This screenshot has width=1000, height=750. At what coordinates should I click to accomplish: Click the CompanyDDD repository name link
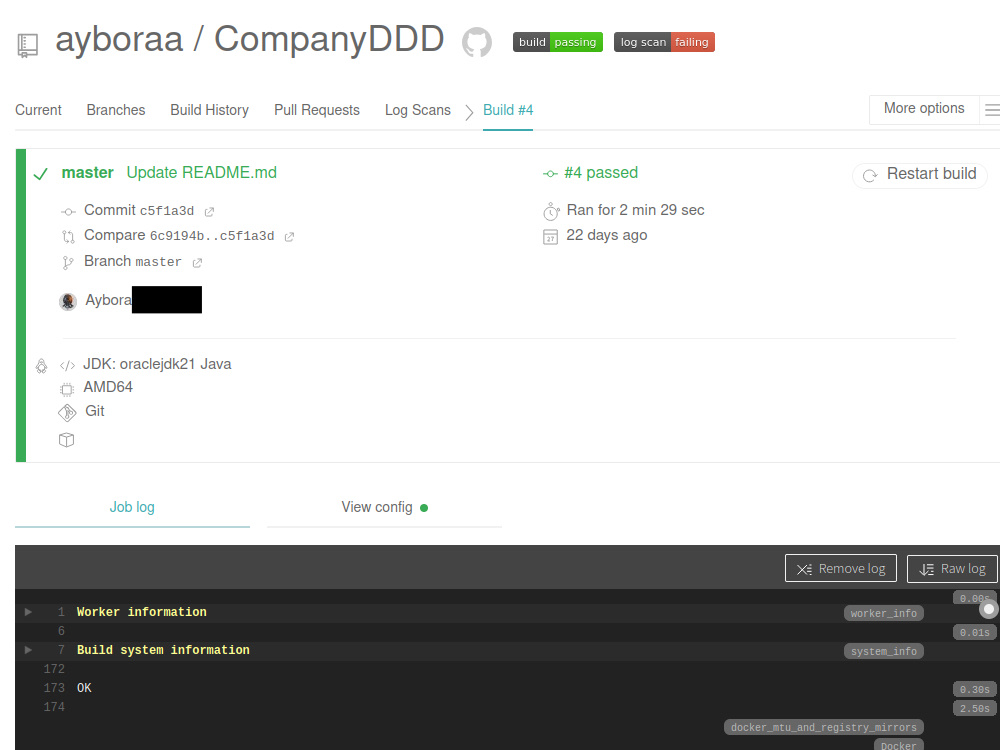[x=329, y=39]
